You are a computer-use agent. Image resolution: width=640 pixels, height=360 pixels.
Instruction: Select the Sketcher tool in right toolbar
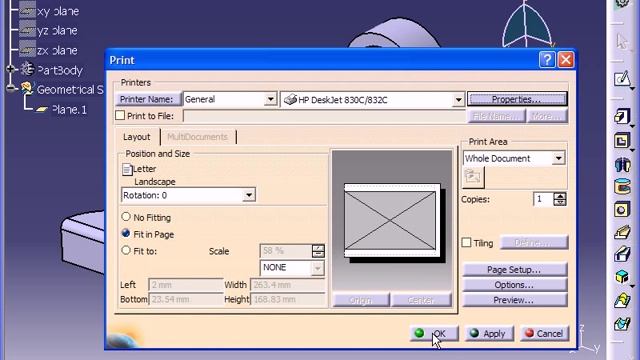[x=622, y=78]
